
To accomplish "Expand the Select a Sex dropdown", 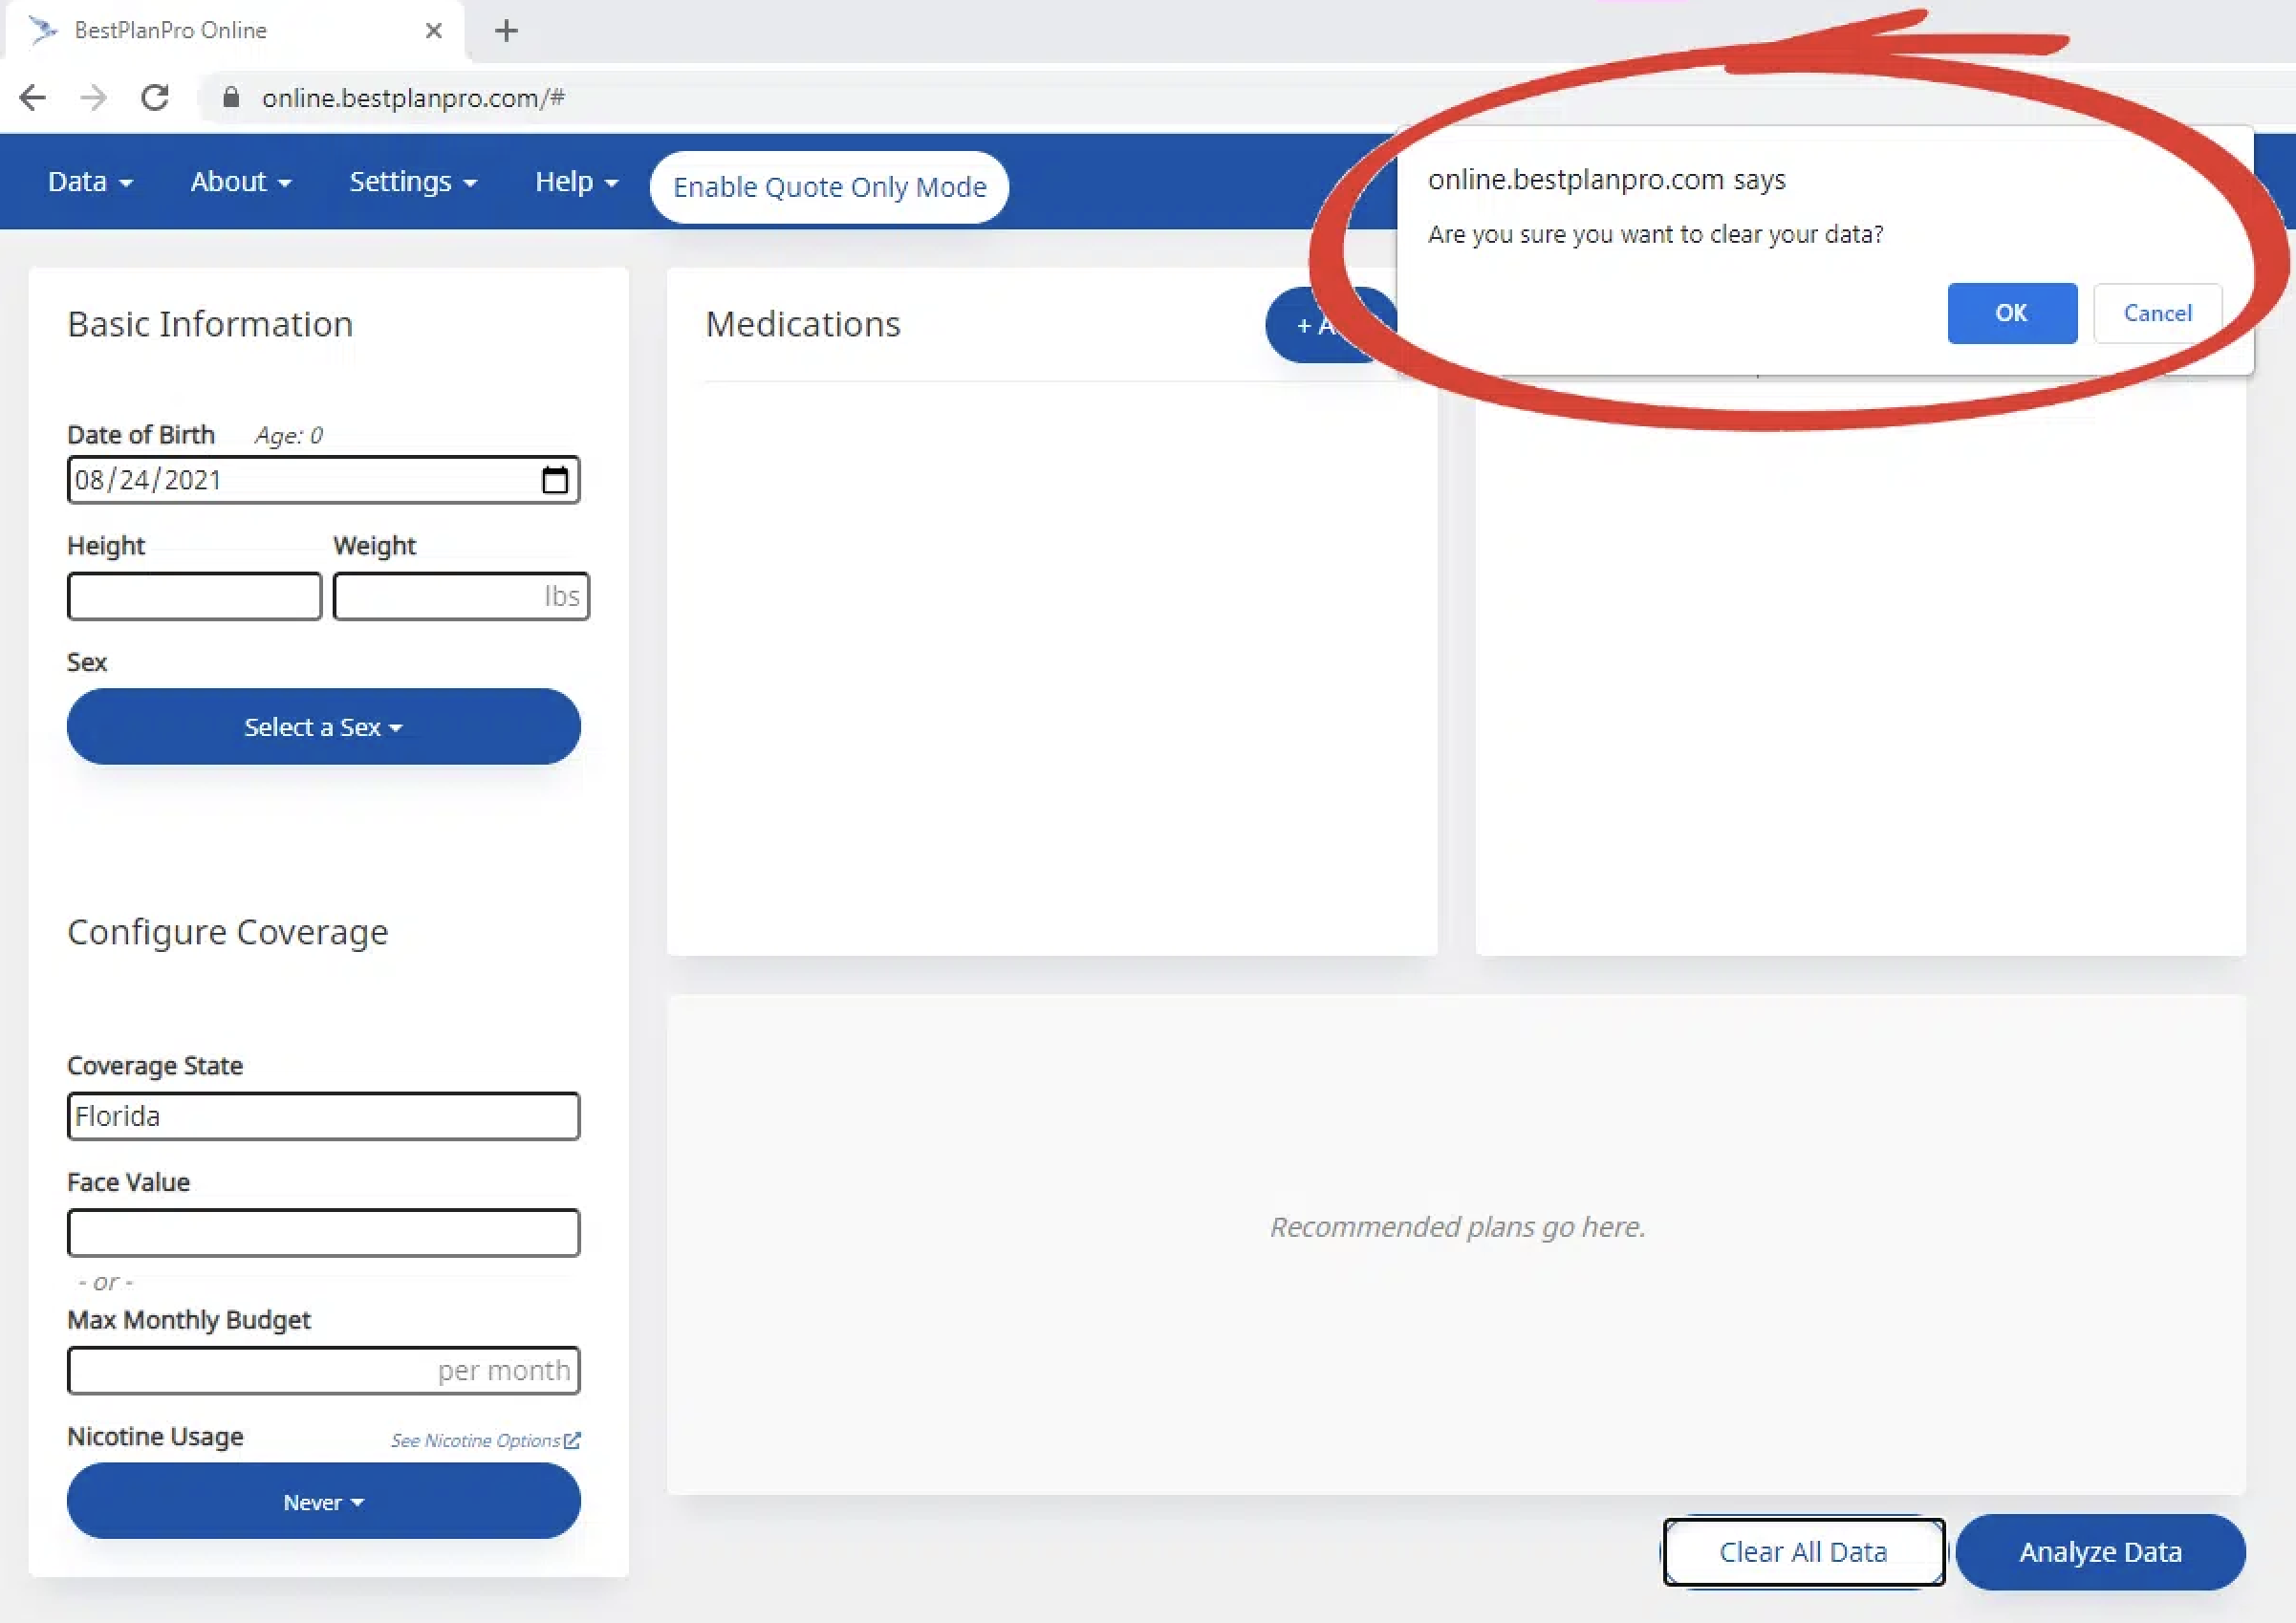I will pos(323,727).
